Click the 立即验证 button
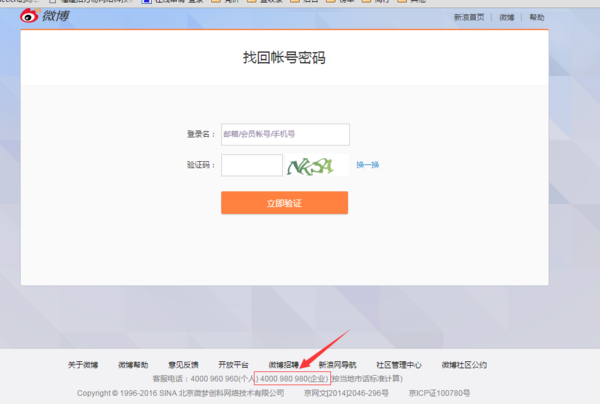Image resolution: width=600 pixels, height=404 pixels. (x=284, y=203)
